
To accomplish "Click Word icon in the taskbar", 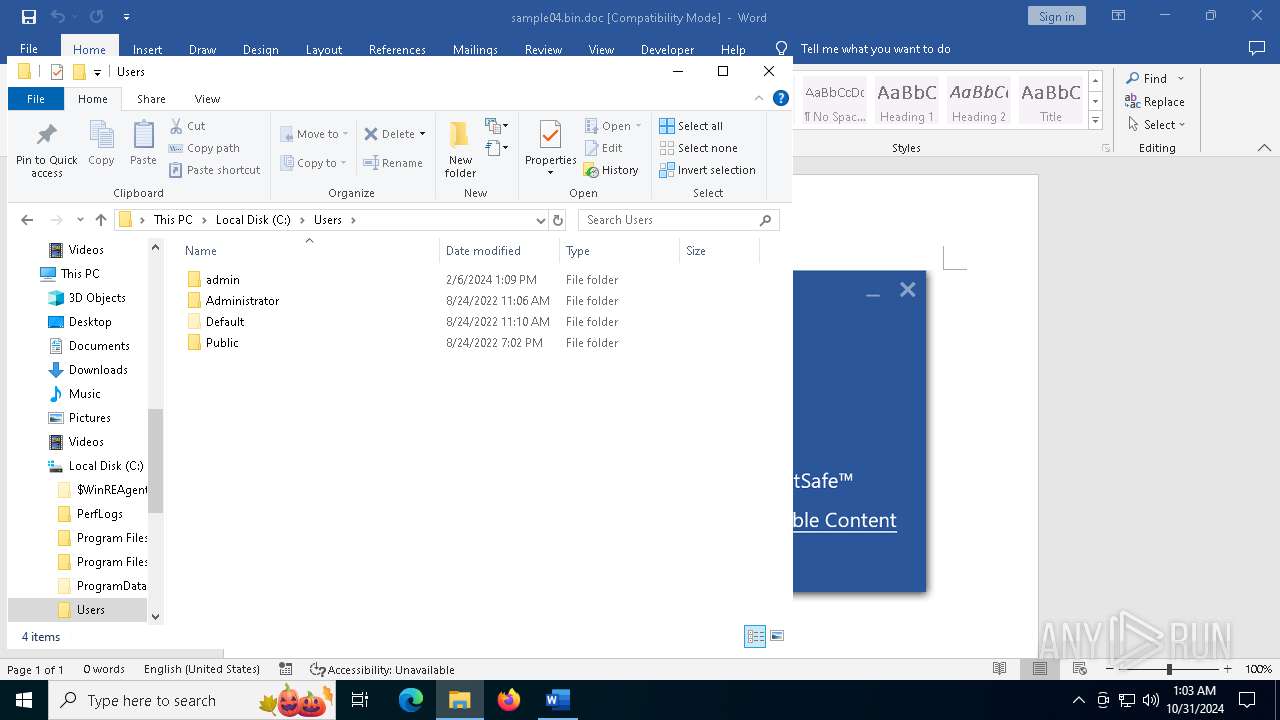I will (x=557, y=700).
